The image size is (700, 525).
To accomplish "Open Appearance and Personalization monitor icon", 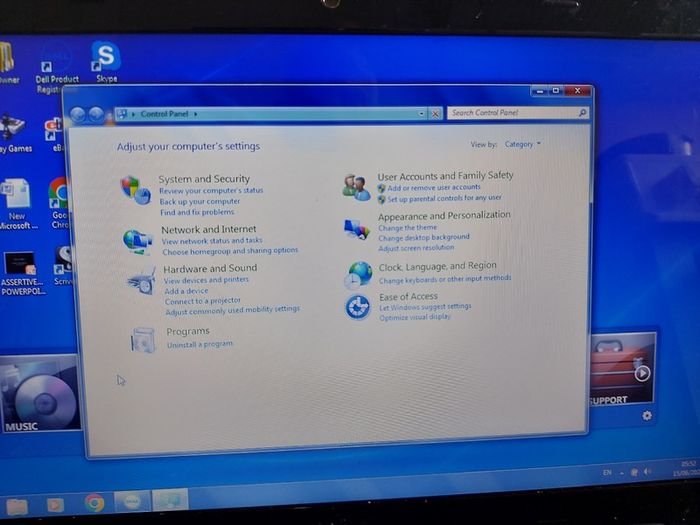I will point(357,229).
